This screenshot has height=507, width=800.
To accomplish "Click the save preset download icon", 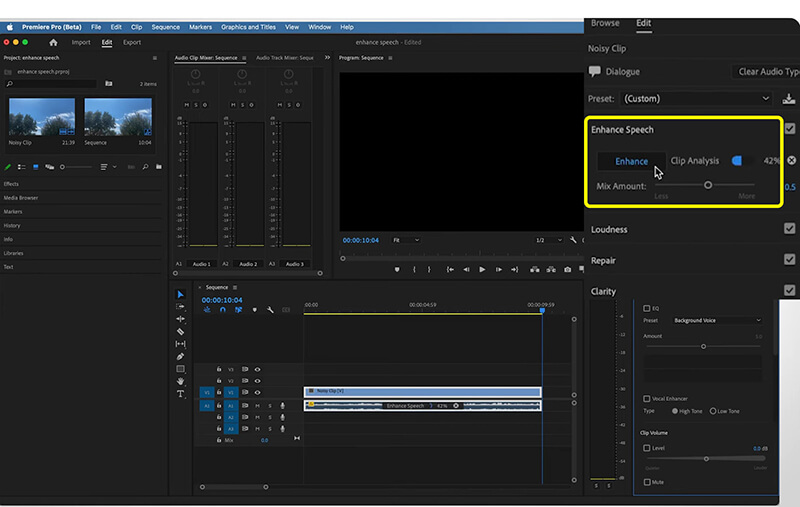I will pos(789,99).
